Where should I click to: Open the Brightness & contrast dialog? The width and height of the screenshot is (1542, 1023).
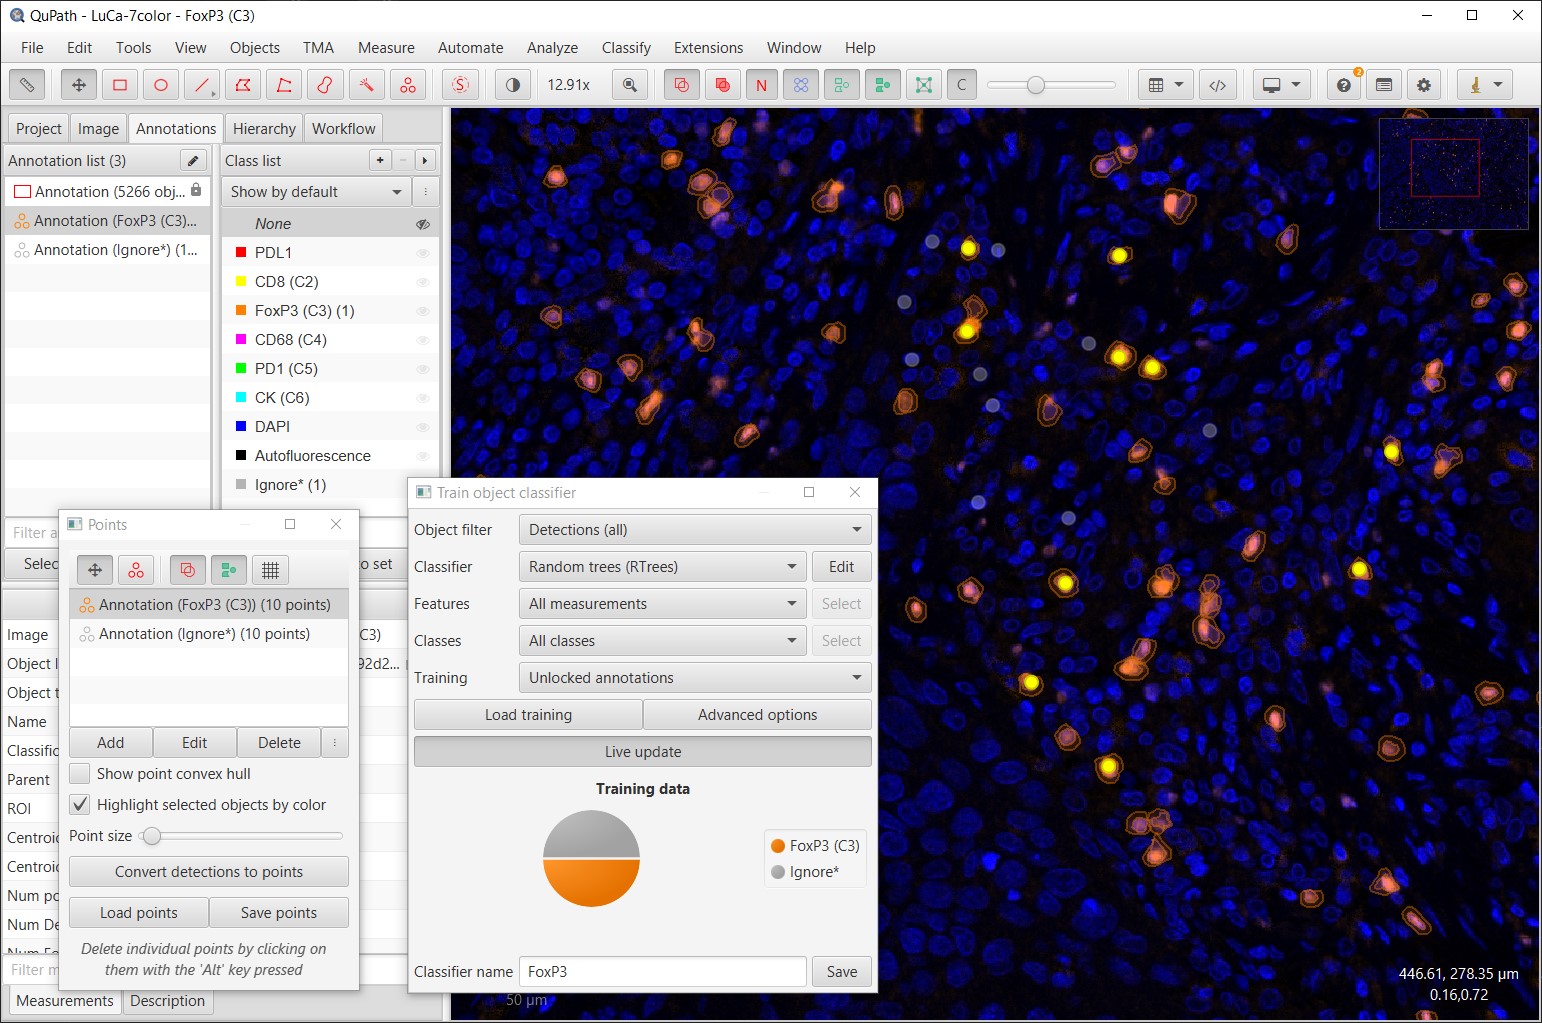point(513,85)
